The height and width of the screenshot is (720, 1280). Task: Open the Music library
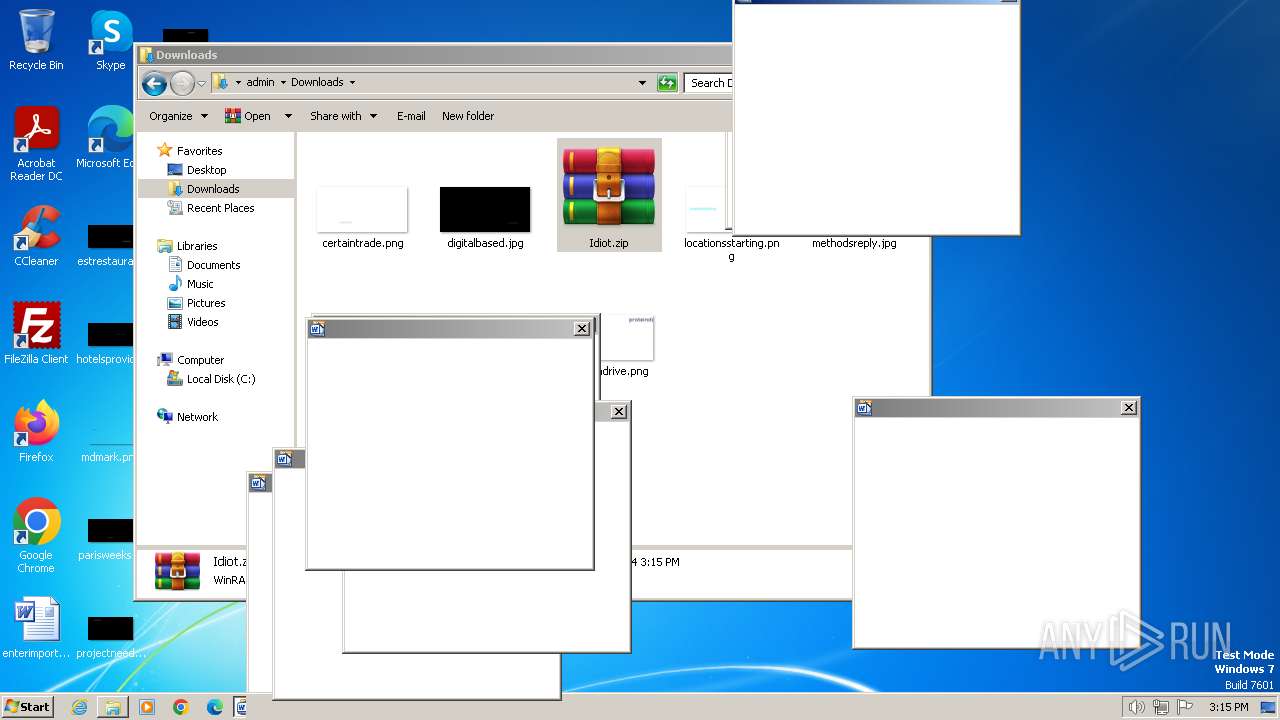pyautogui.click(x=200, y=284)
